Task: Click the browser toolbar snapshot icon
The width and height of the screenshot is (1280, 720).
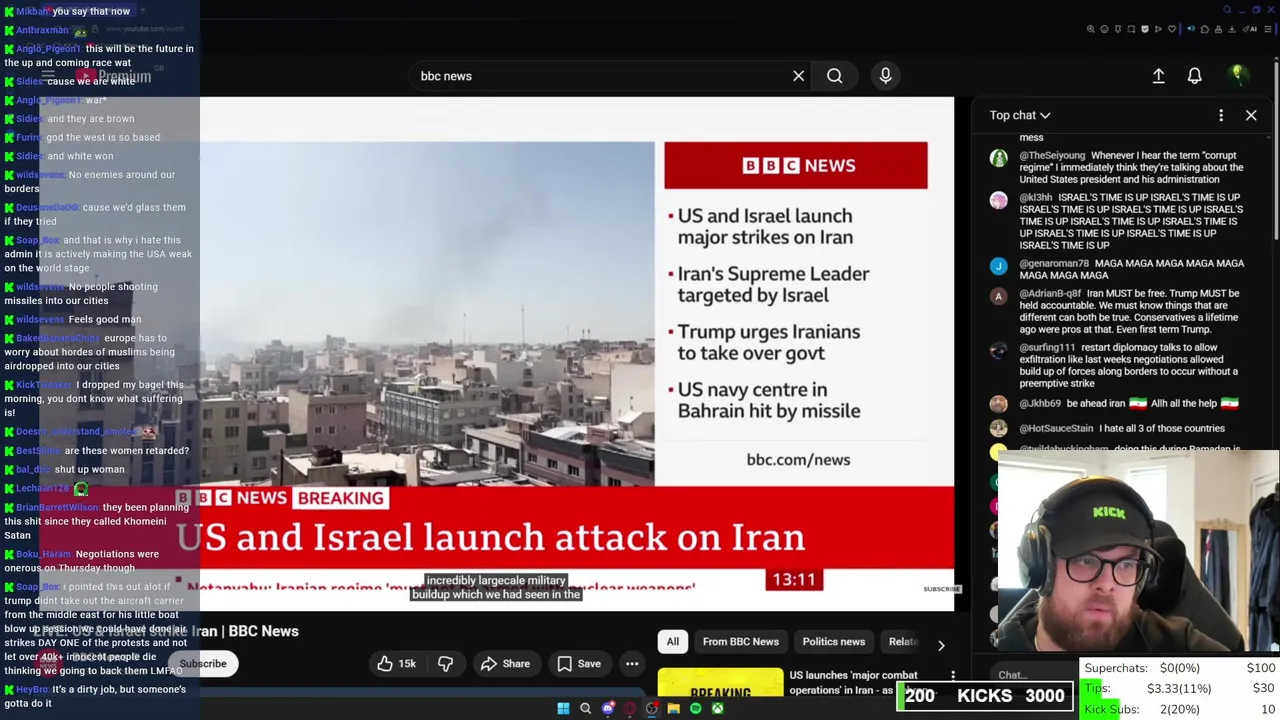Action: (x=1131, y=29)
